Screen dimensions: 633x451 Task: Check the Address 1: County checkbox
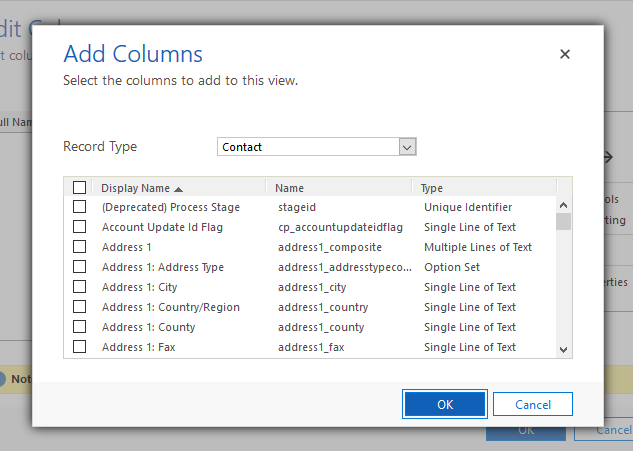80,326
